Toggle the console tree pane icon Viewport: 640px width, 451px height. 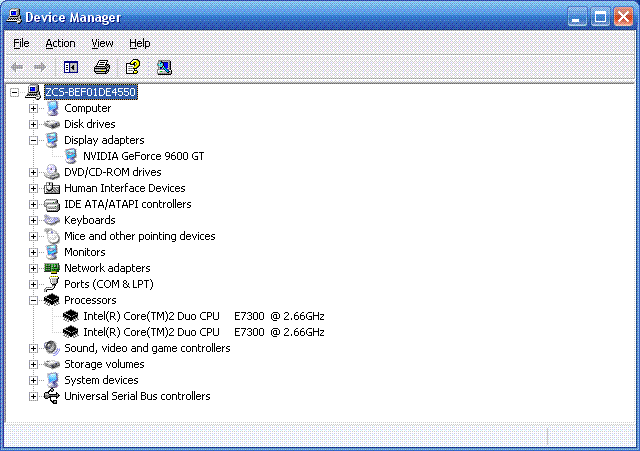71,67
